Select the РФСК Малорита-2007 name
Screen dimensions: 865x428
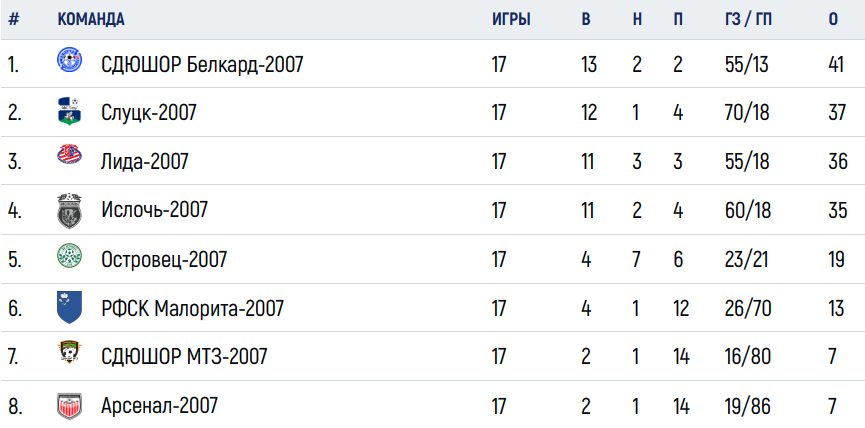pos(193,308)
